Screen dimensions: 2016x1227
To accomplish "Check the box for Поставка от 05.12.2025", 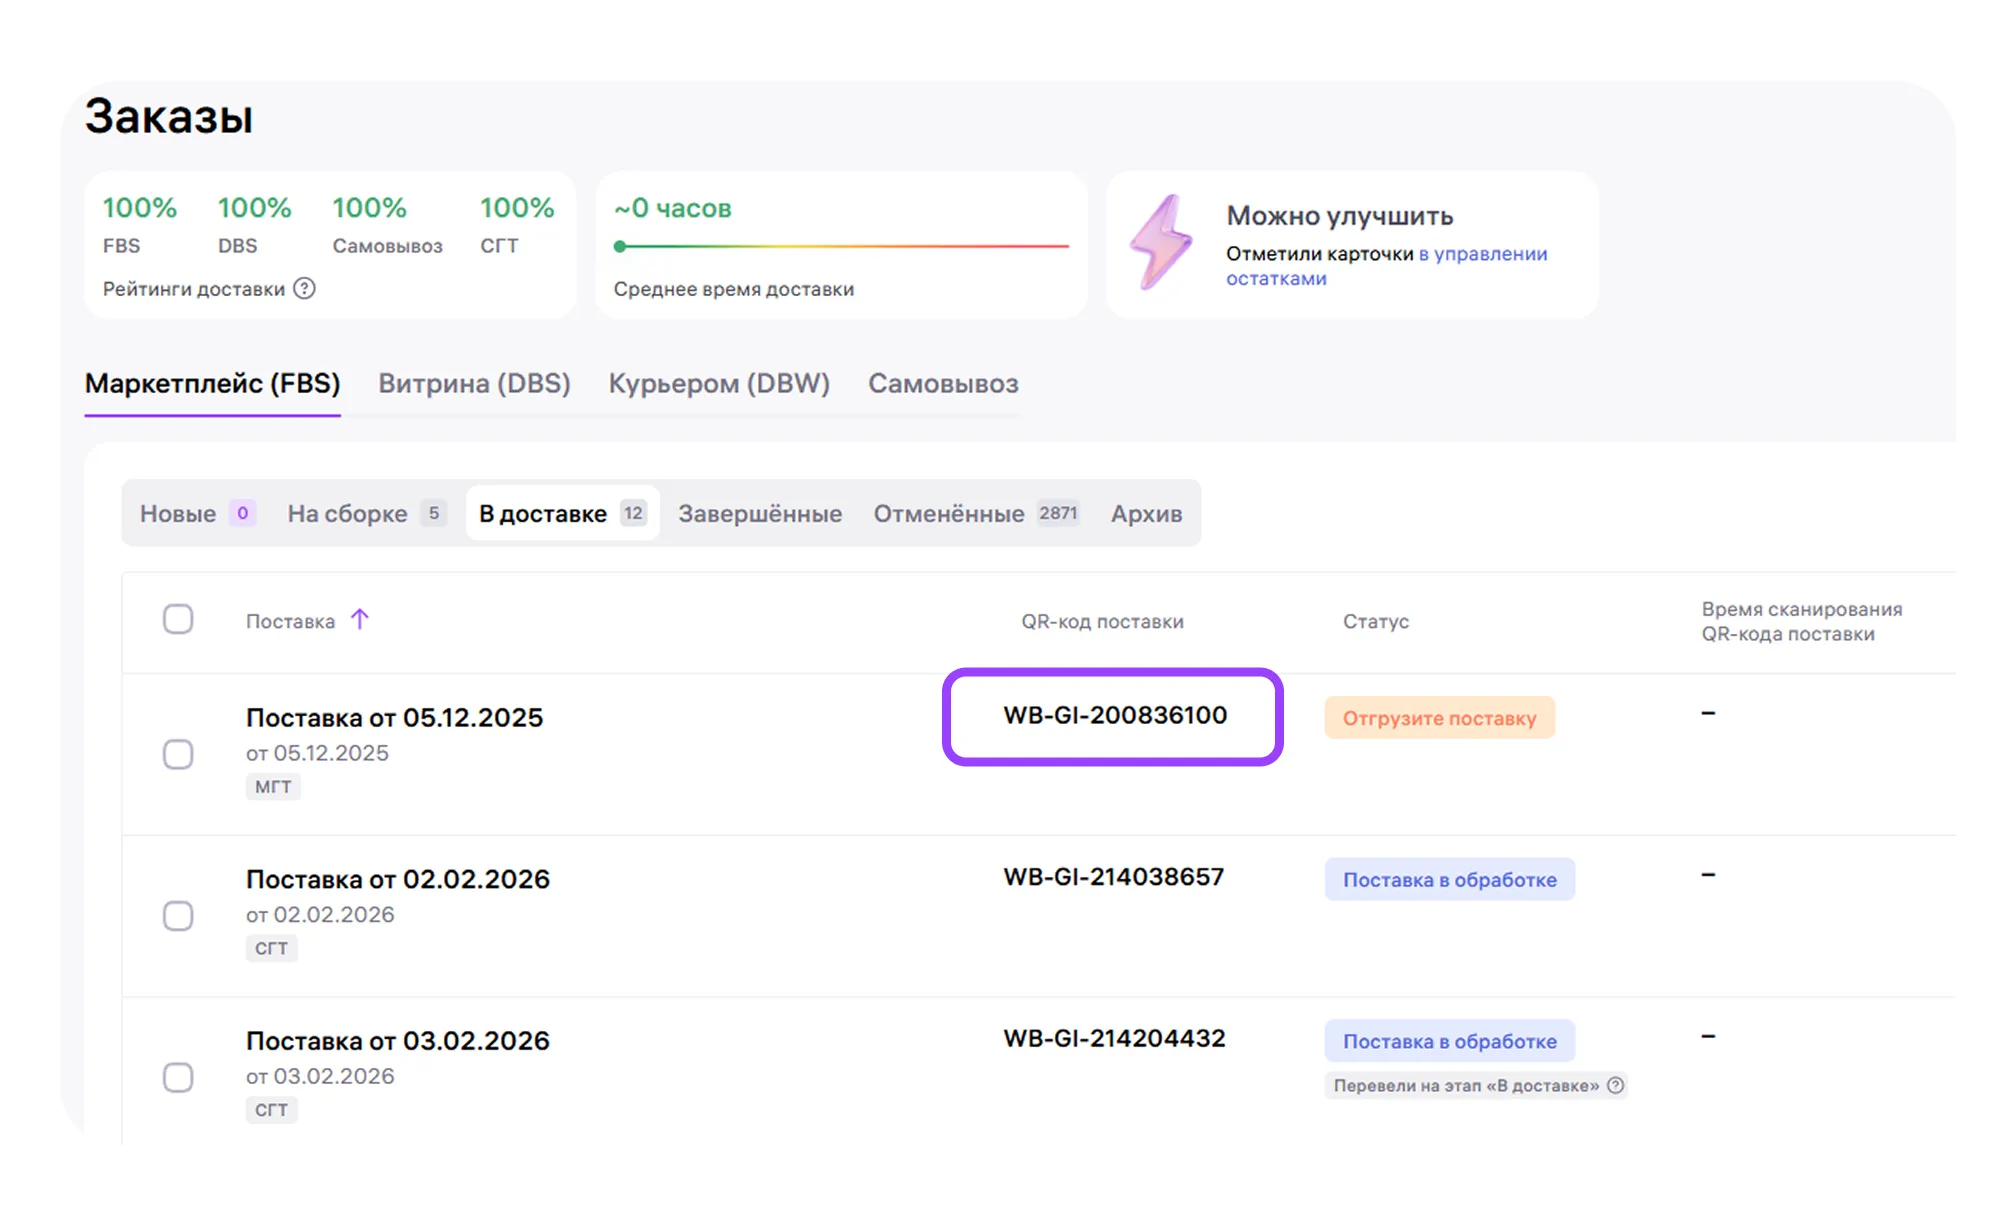I will pyautogui.click(x=178, y=754).
